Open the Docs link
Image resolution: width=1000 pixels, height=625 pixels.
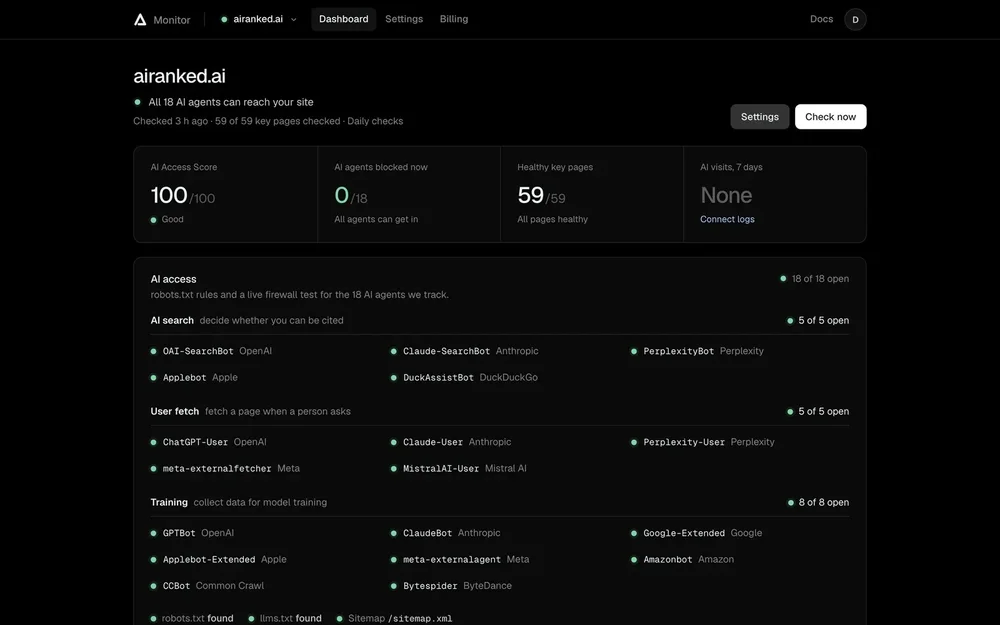821,19
